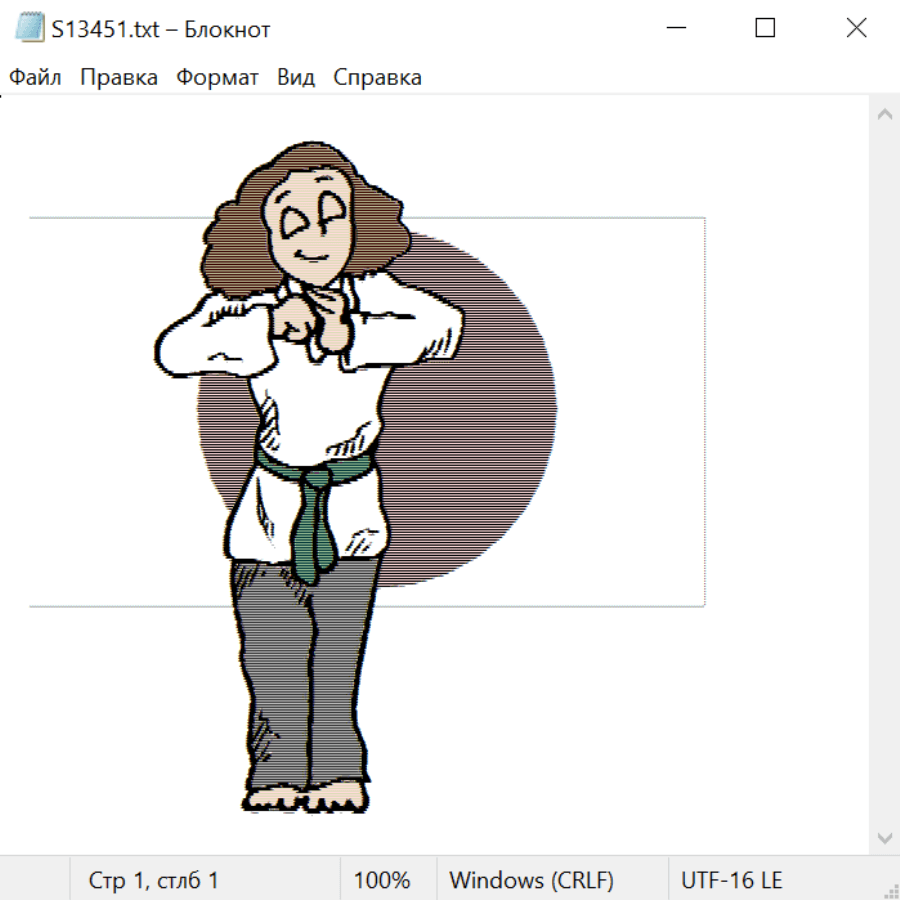Screen dimensions: 900x900
Task: Open the Правка menu
Action: (x=119, y=78)
